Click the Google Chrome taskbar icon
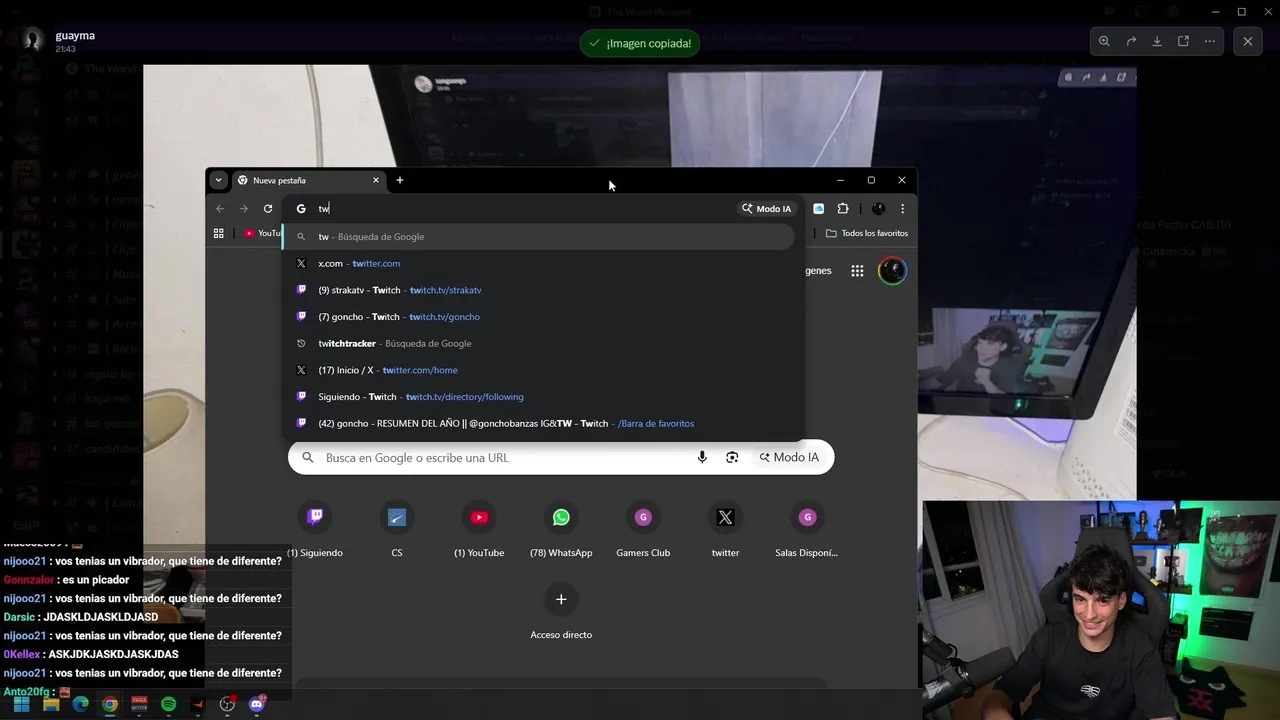 point(110,704)
